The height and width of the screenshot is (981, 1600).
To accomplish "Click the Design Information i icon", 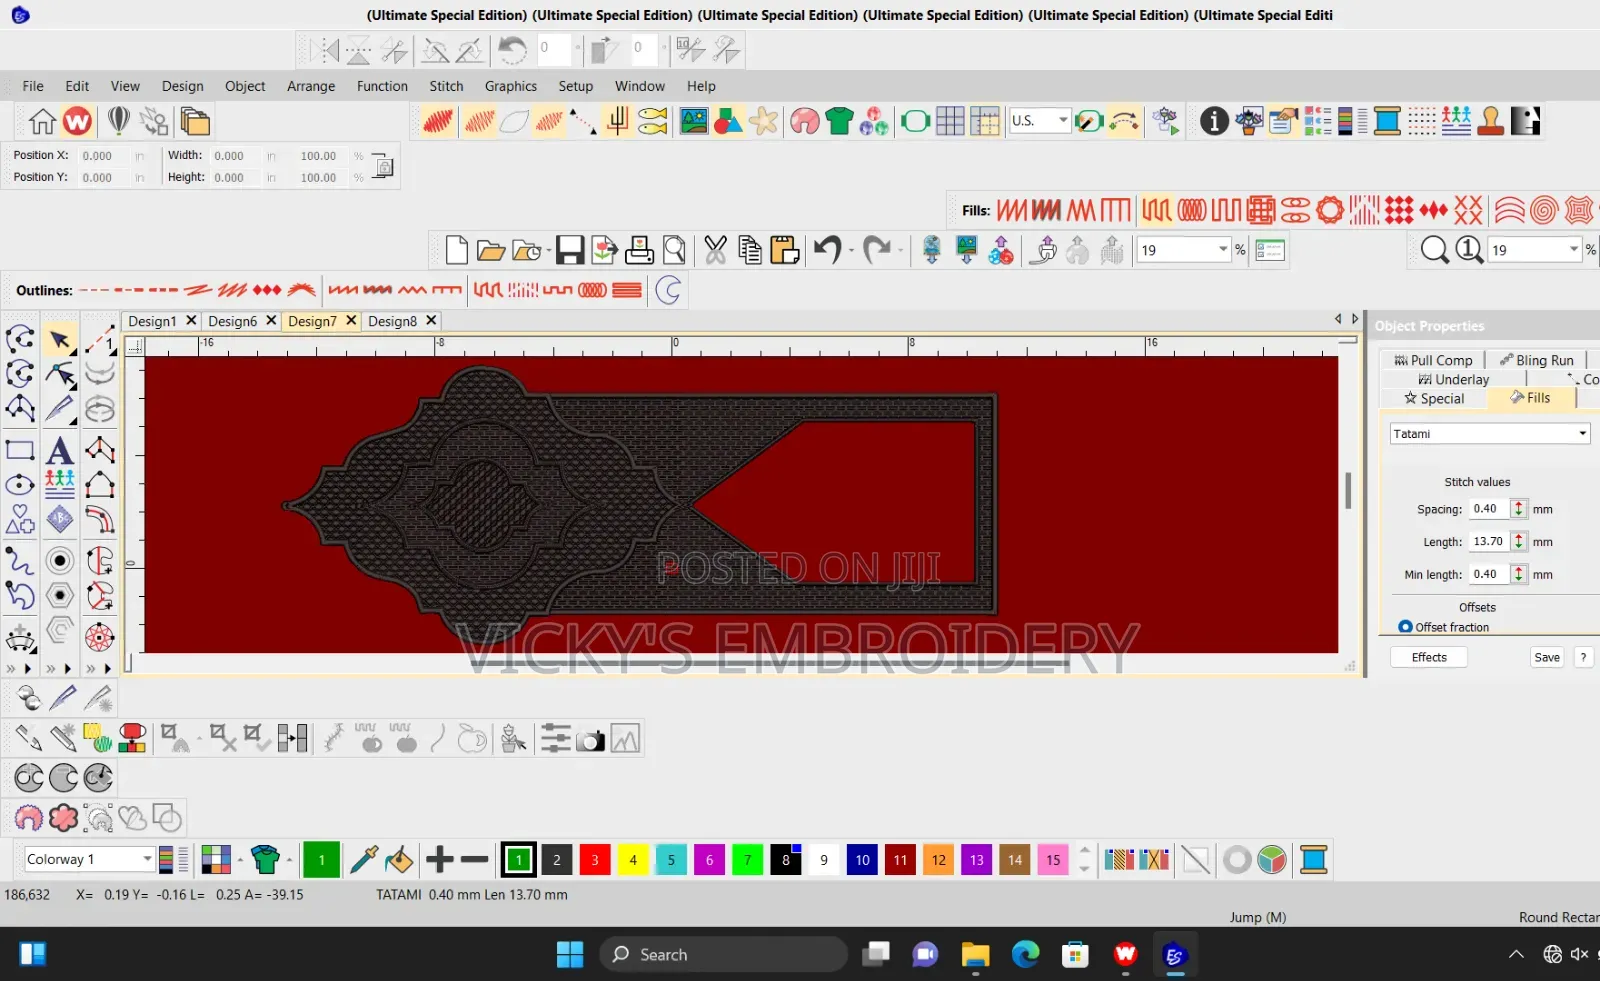I will 1214,121.
